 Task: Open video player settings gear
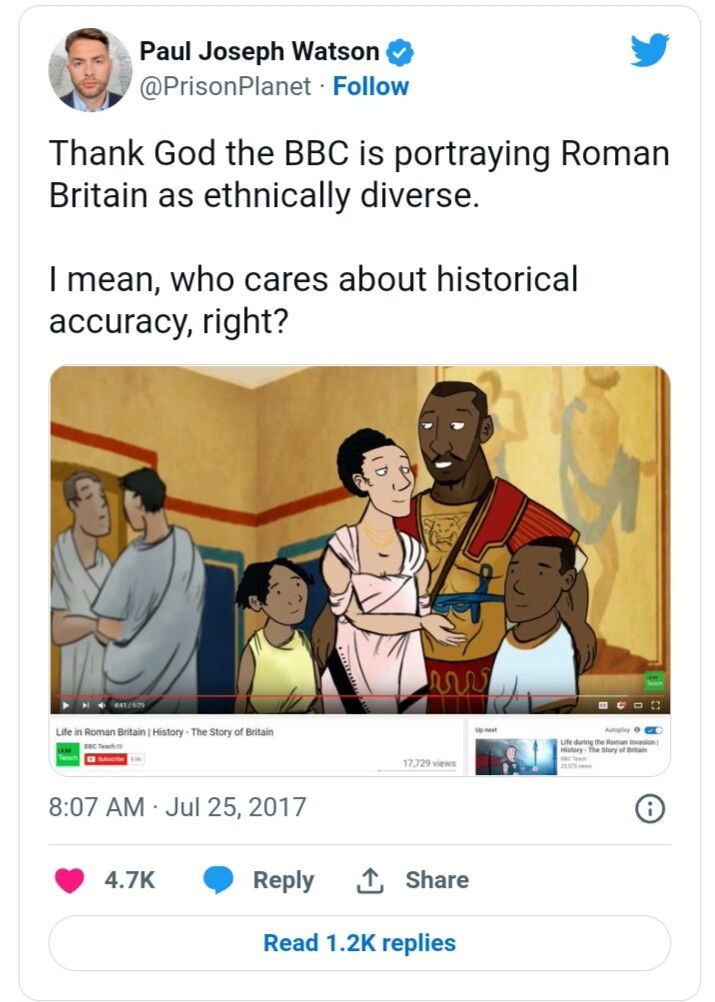[x=620, y=705]
